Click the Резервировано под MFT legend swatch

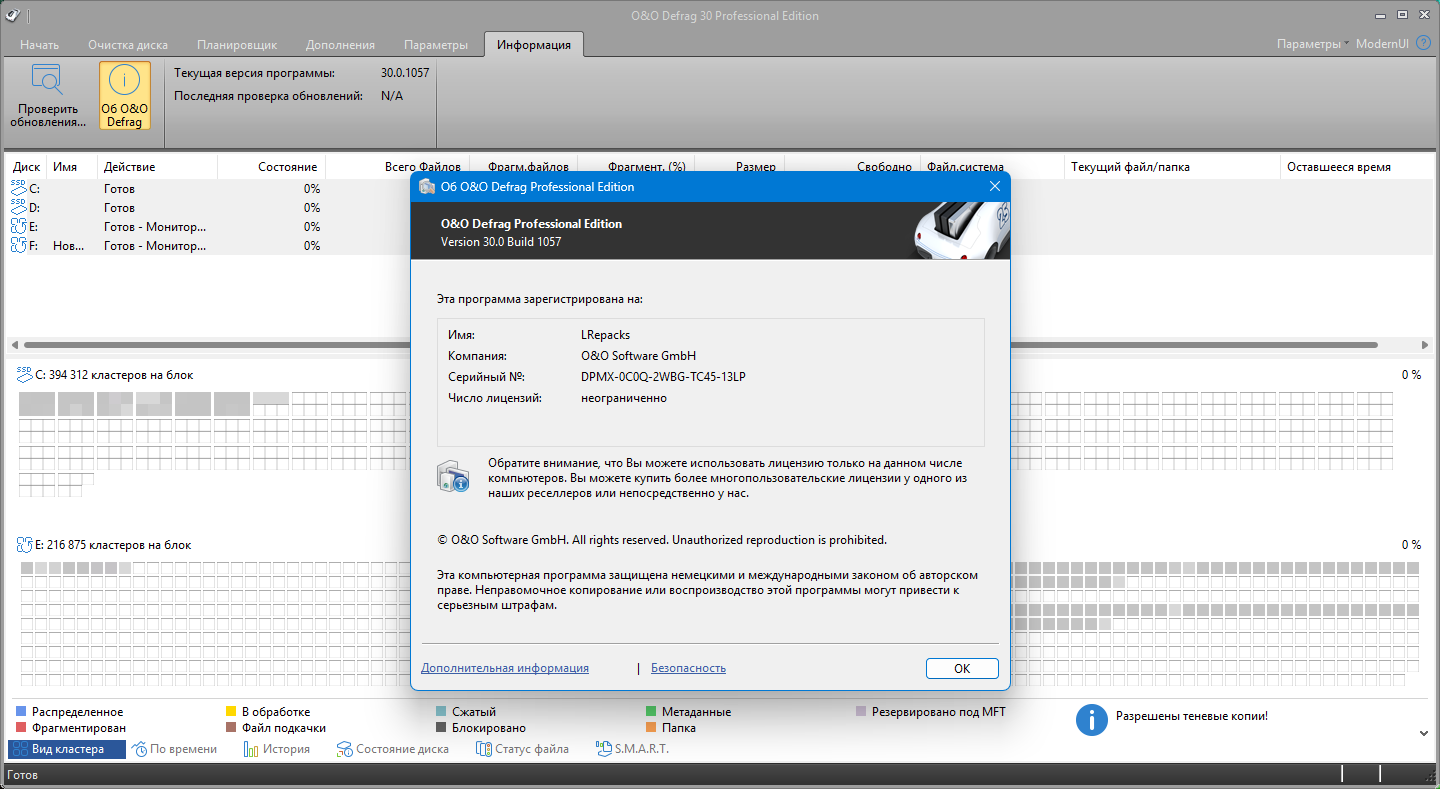click(862, 712)
